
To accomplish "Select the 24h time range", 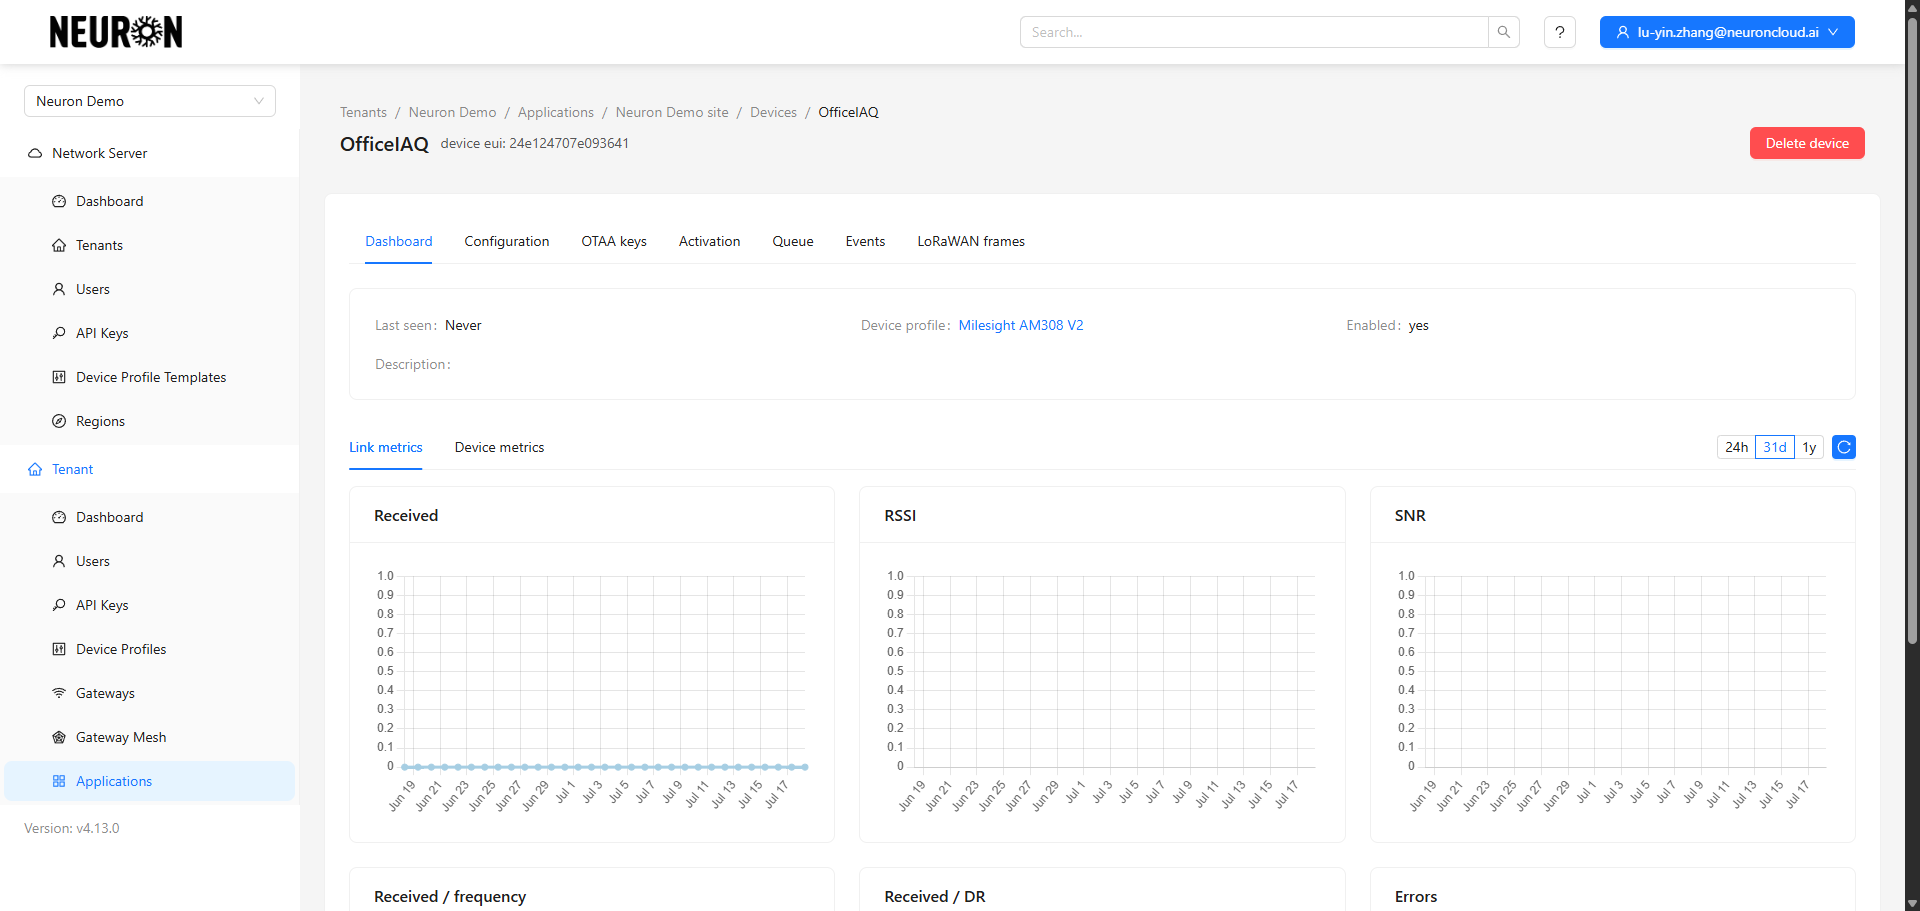I will [1736, 447].
